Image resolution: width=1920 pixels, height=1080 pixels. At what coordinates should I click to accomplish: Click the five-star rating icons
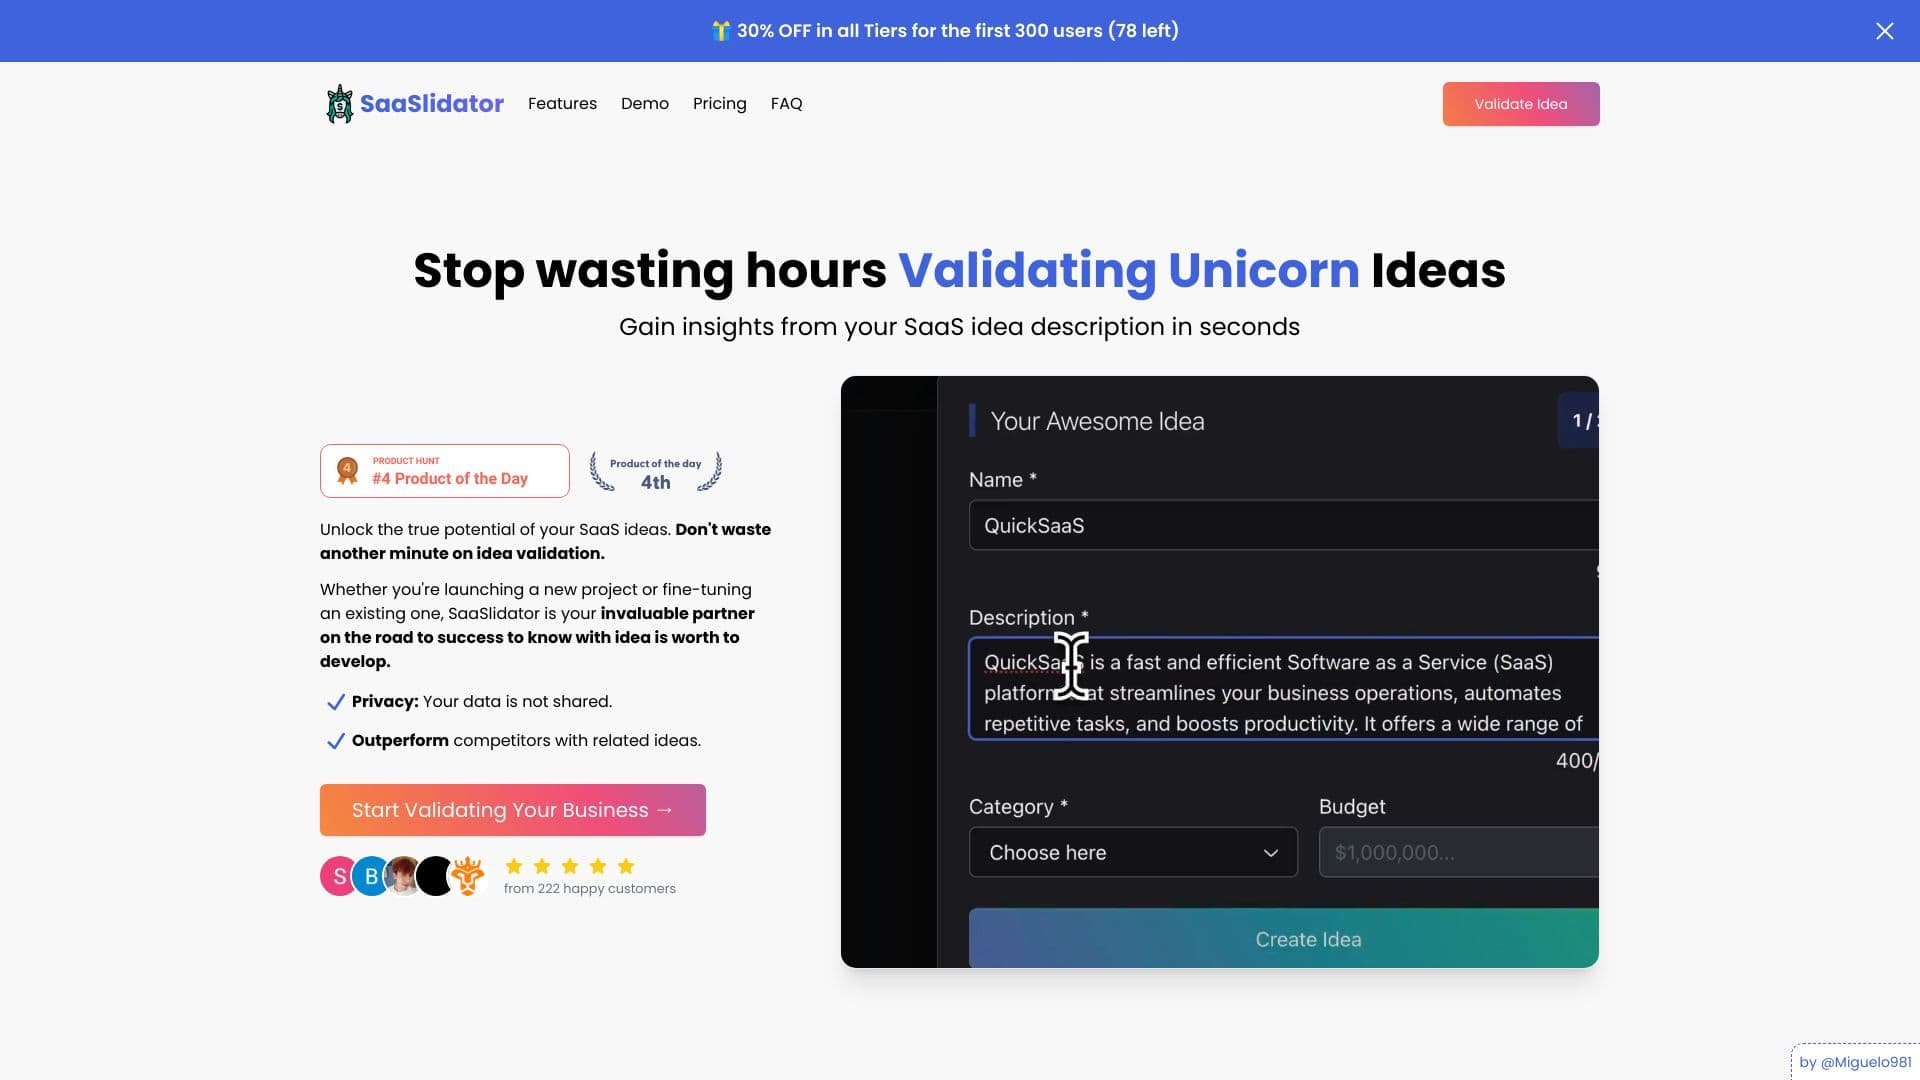(x=569, y=866)
